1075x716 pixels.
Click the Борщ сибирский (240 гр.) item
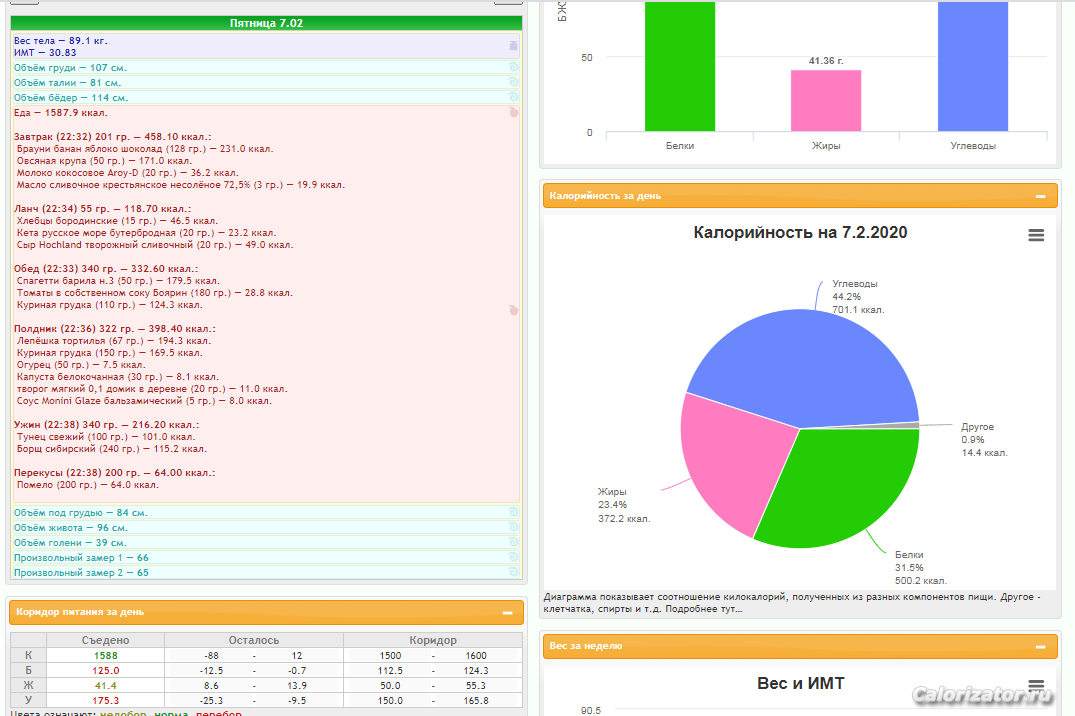click(112, 449)
